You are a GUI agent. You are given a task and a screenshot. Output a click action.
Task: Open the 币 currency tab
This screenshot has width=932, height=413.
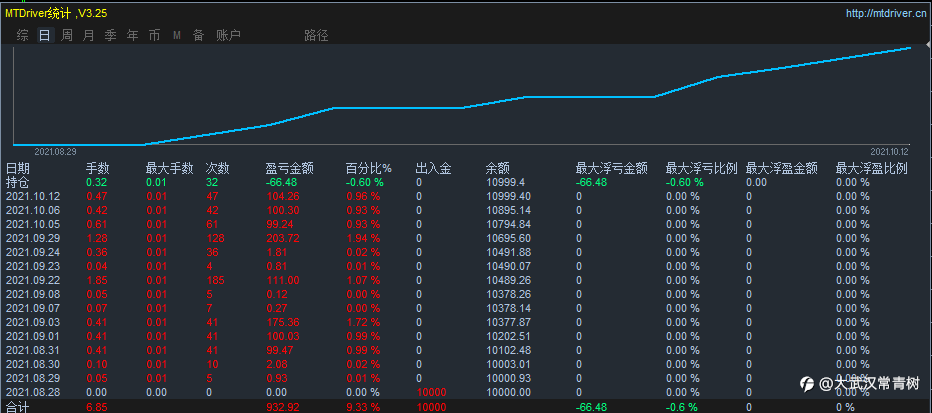pos(155,36)
